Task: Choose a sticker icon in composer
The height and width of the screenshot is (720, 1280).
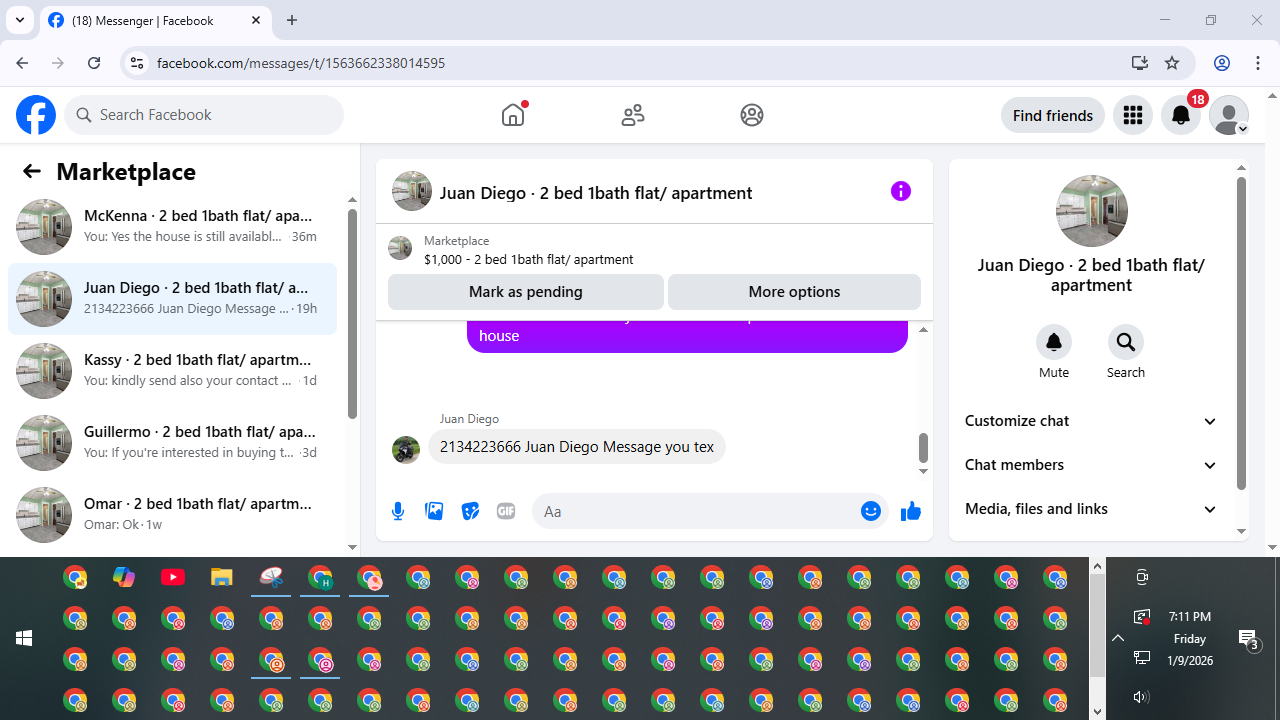Action: (x=470, y=511)
